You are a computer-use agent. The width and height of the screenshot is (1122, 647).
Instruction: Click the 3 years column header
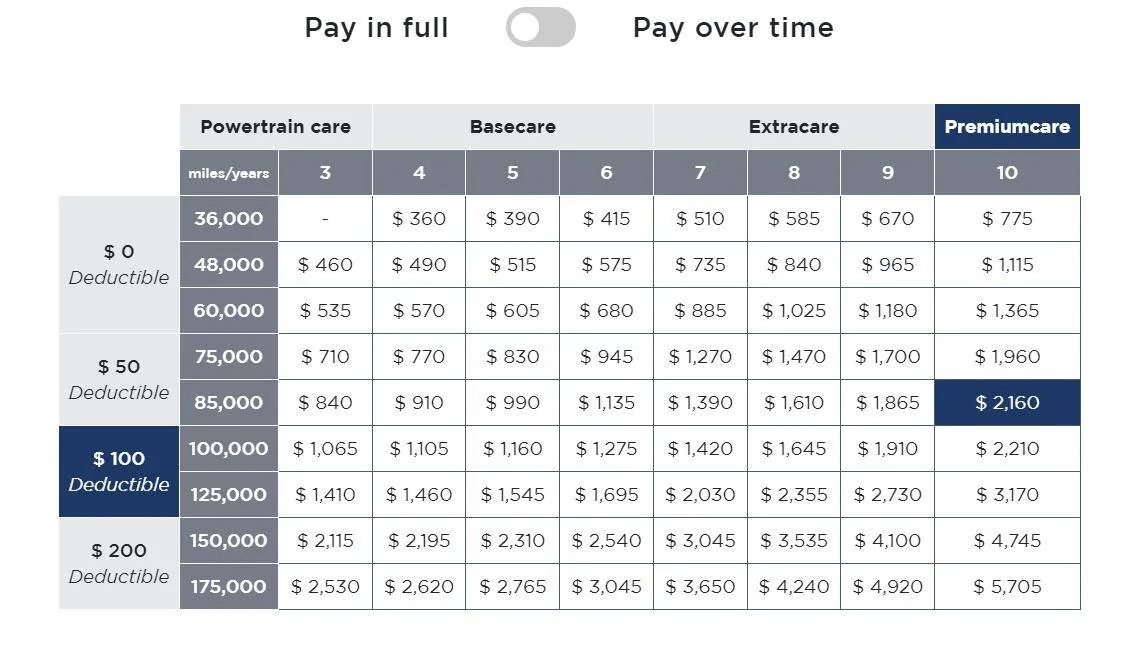(325, 172)
